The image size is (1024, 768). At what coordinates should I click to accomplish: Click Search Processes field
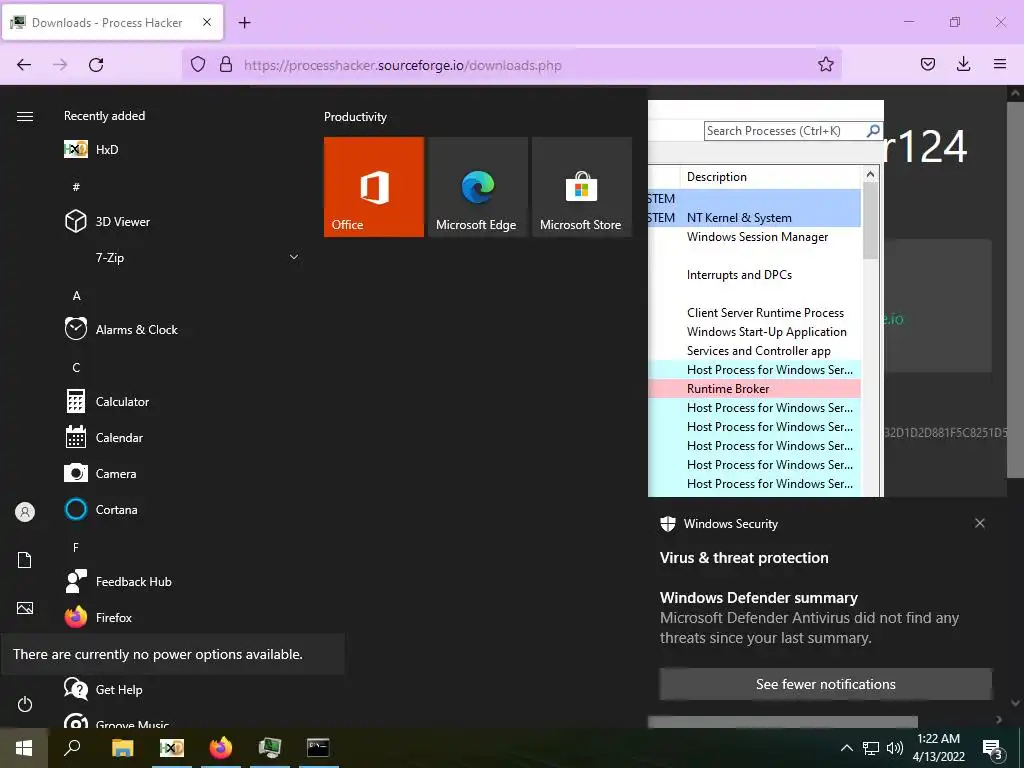(785, 131)
